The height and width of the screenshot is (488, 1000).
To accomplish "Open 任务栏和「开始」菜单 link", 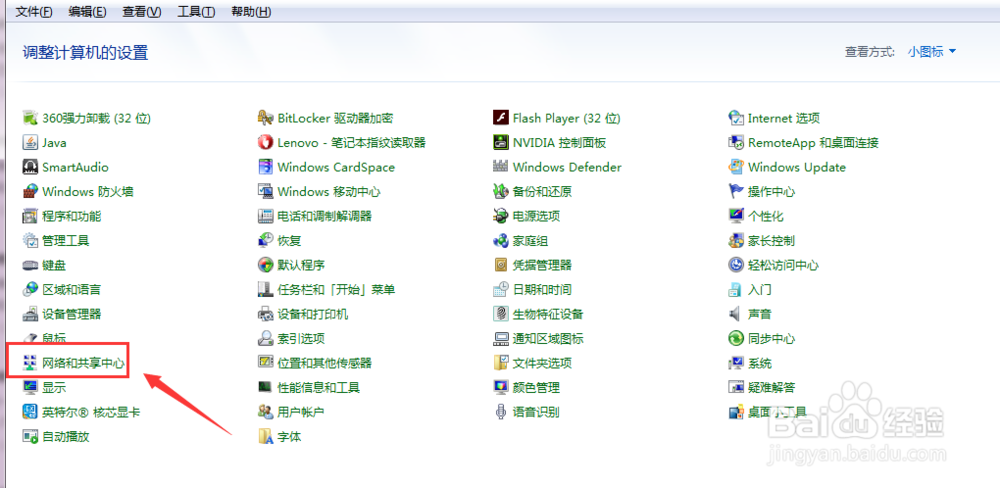I will [x=337, y=290].
